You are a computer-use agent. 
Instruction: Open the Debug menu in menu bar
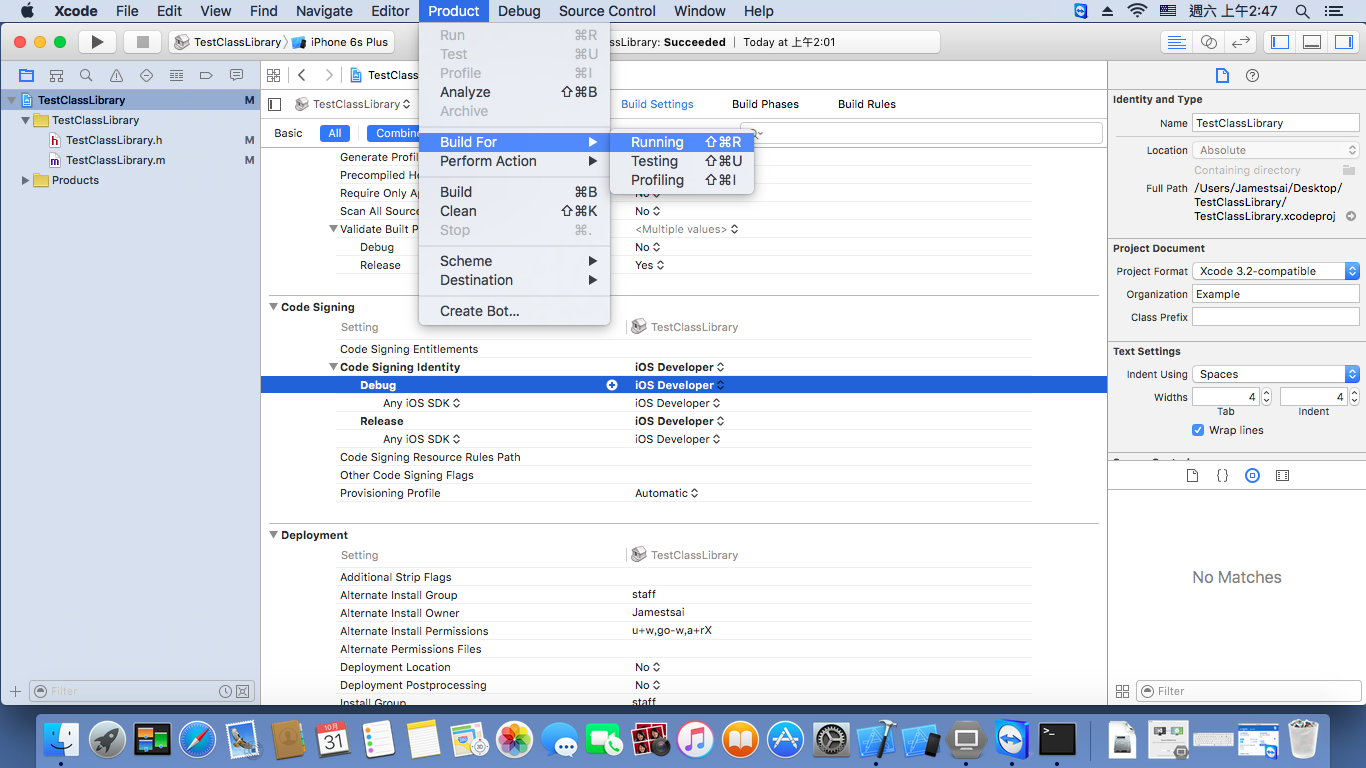coord(519,11)
